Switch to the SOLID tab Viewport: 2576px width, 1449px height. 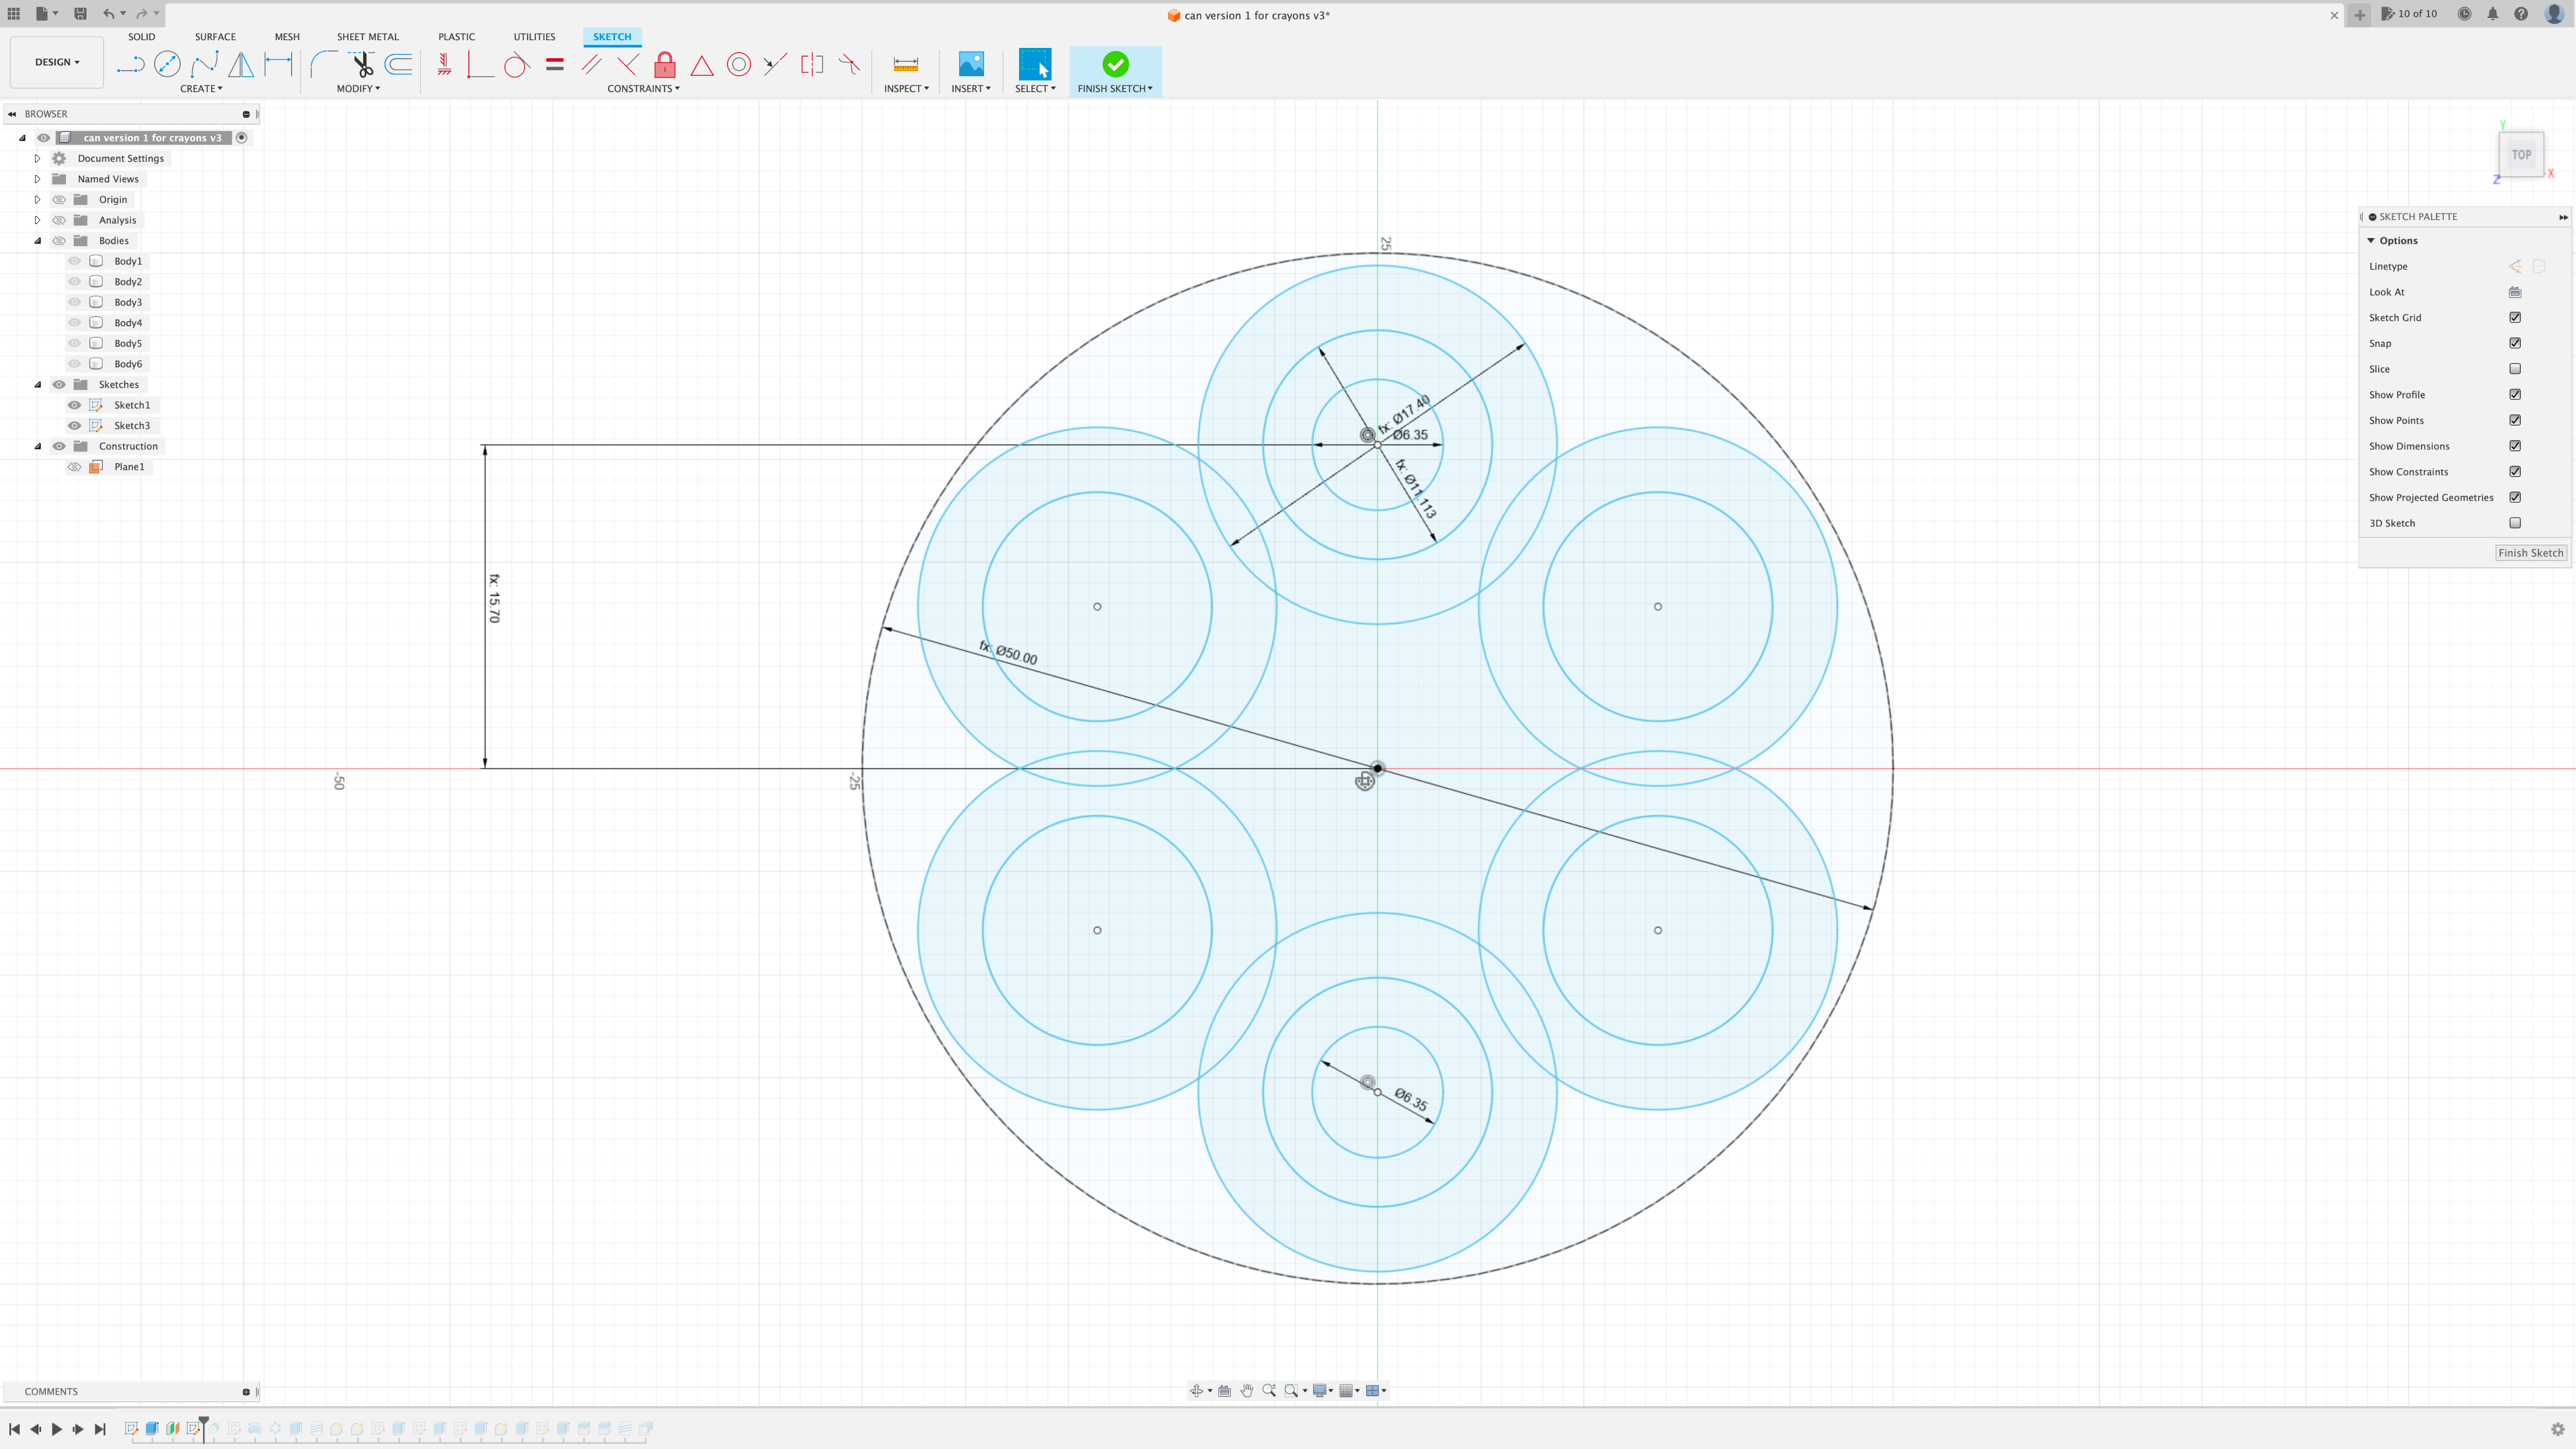tap(141, 37)
